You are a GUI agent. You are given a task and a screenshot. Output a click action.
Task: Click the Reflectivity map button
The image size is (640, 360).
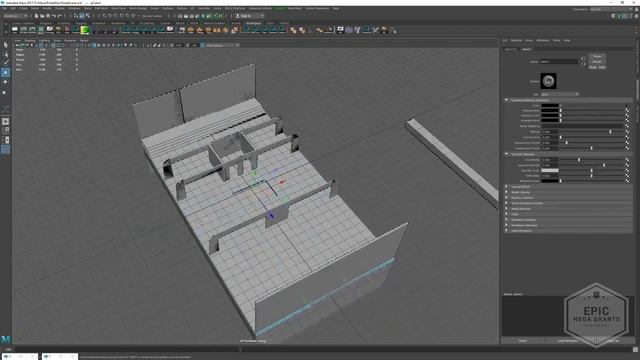627,176
